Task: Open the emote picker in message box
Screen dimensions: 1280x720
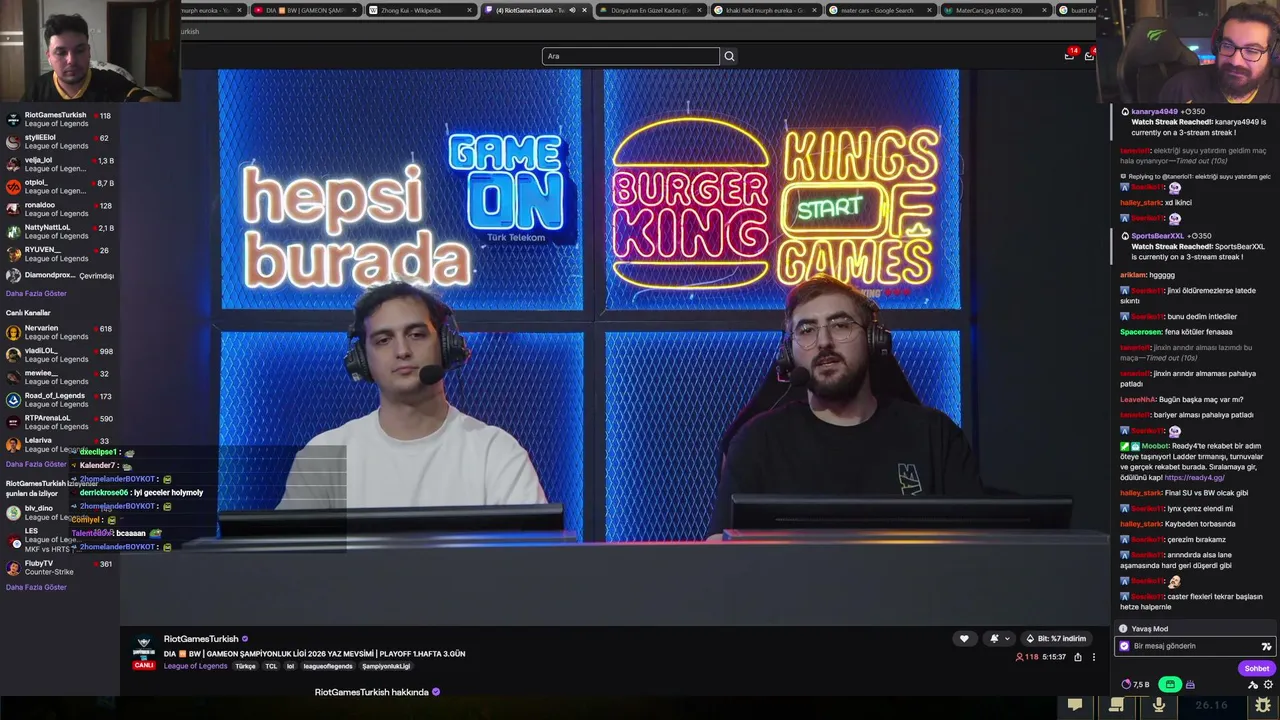Action: [1266, 646]
